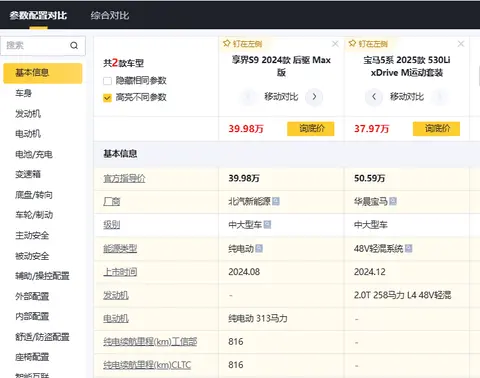Click the 纯电动 313马力 cell

(258, 319)
